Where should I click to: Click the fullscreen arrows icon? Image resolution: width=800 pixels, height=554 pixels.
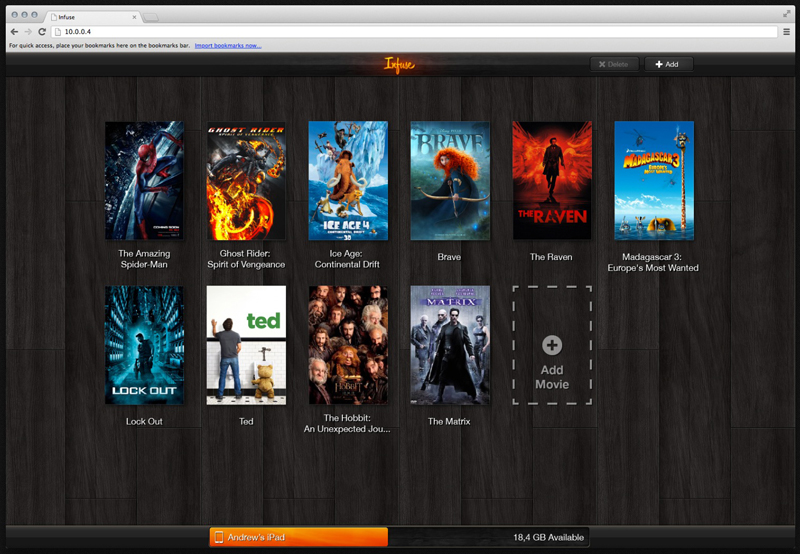pos(787,14)
